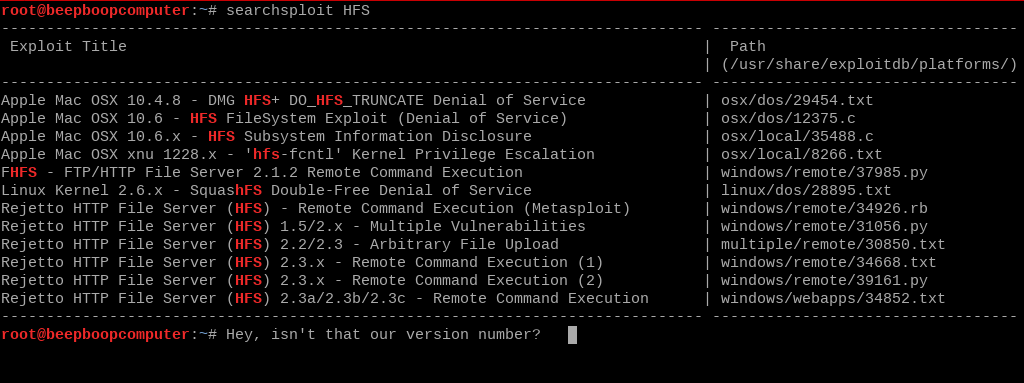
Task: Click windows/remote/34926.rb Metasploit path
Action: coord(824,209)
